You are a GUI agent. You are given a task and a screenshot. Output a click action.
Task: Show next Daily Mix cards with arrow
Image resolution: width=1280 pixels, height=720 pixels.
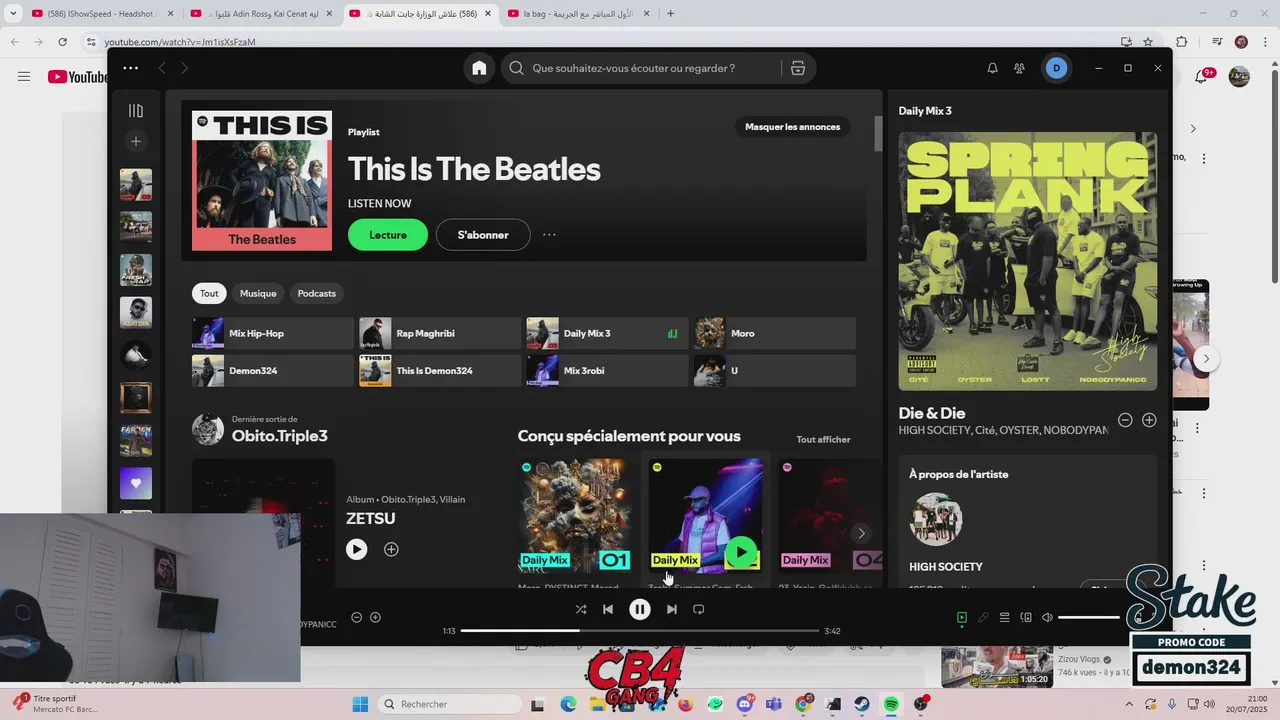(x=861, y=533)
